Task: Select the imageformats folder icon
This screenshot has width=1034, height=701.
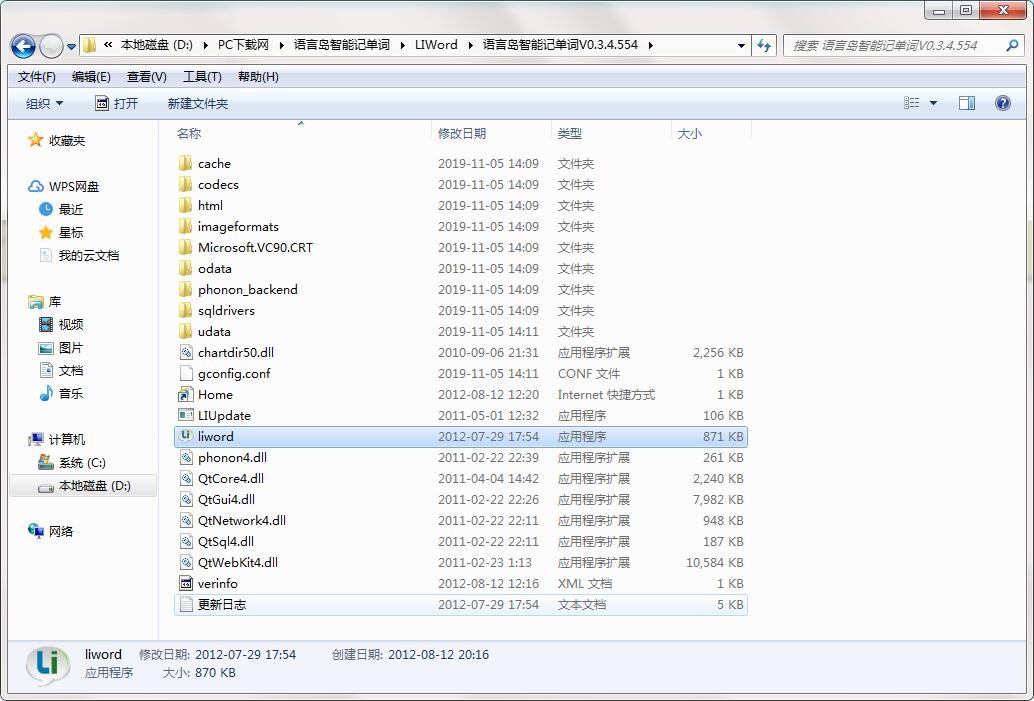Action: pos(185,226)
